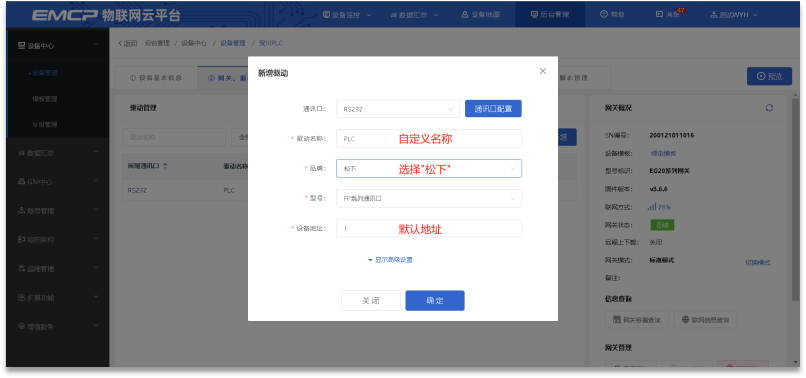The width and height of the screenshot is (806, 378).
Task: Switch to the 脚本管理 tab
Action: coord(573,78)
